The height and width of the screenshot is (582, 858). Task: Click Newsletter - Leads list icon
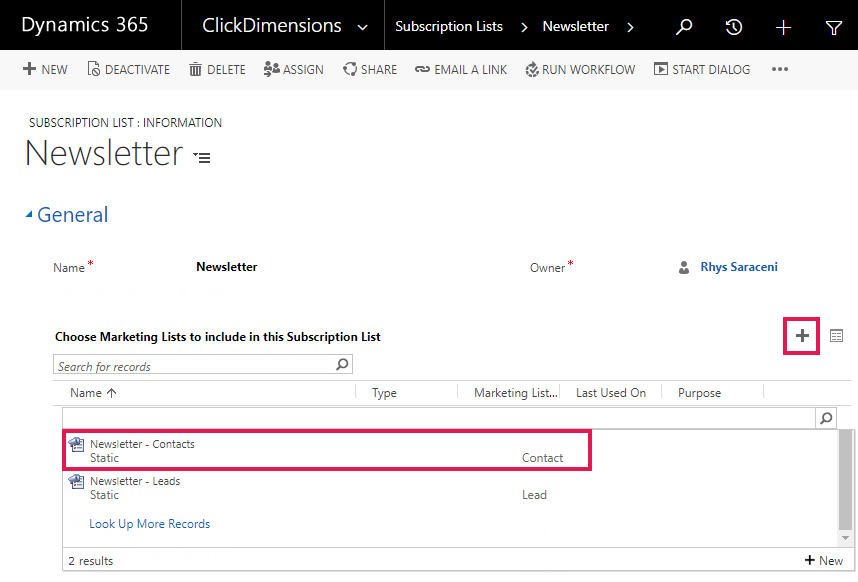[x=76, y=481]
